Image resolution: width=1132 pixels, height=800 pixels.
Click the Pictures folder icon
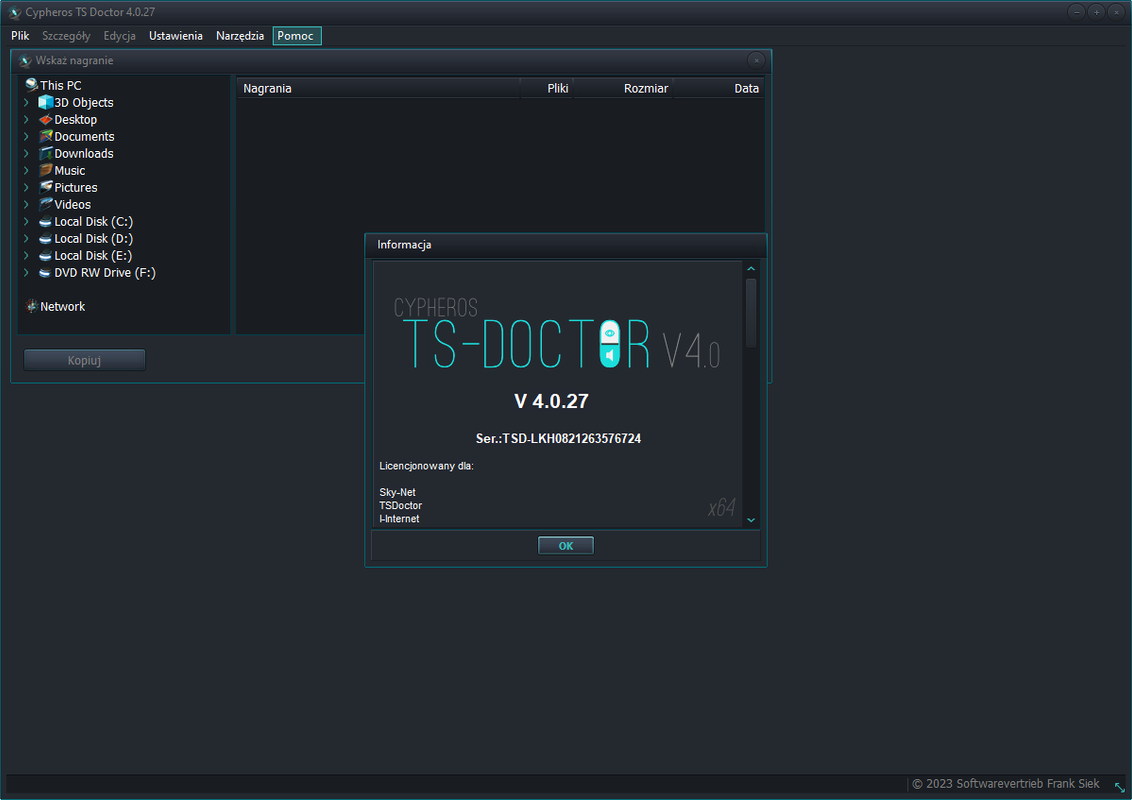pyautogui.click(x=45, y=187)
